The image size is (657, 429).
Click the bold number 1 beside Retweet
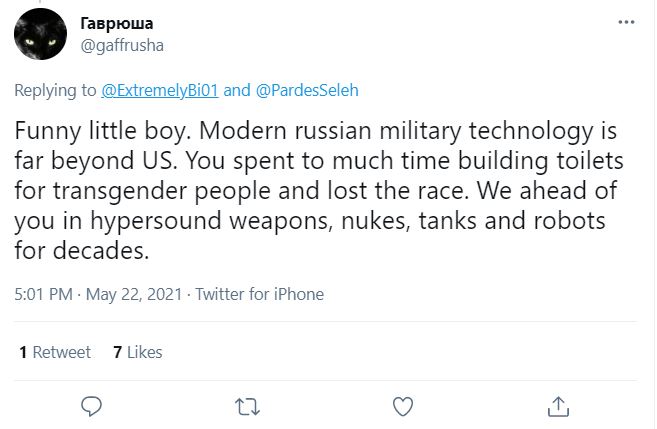[x=23, y=352]
